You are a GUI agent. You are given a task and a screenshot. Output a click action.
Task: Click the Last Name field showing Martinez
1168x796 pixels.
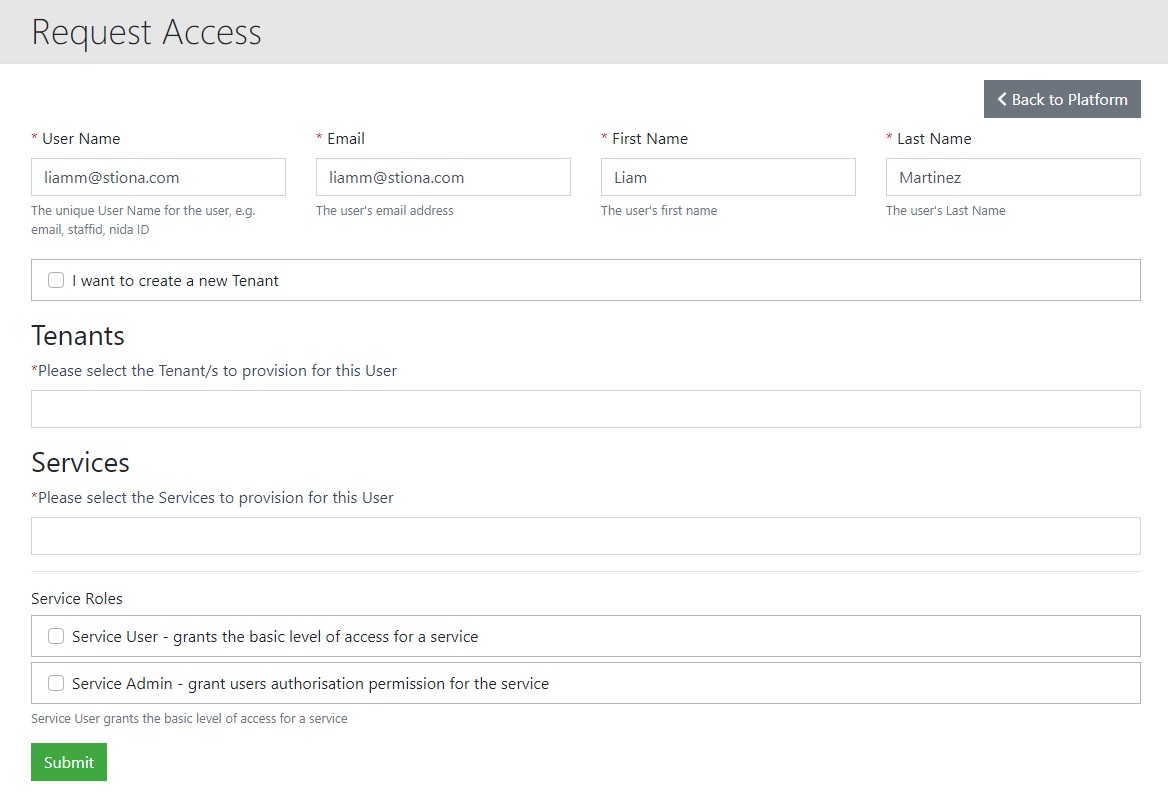(x=1012, y=177)
